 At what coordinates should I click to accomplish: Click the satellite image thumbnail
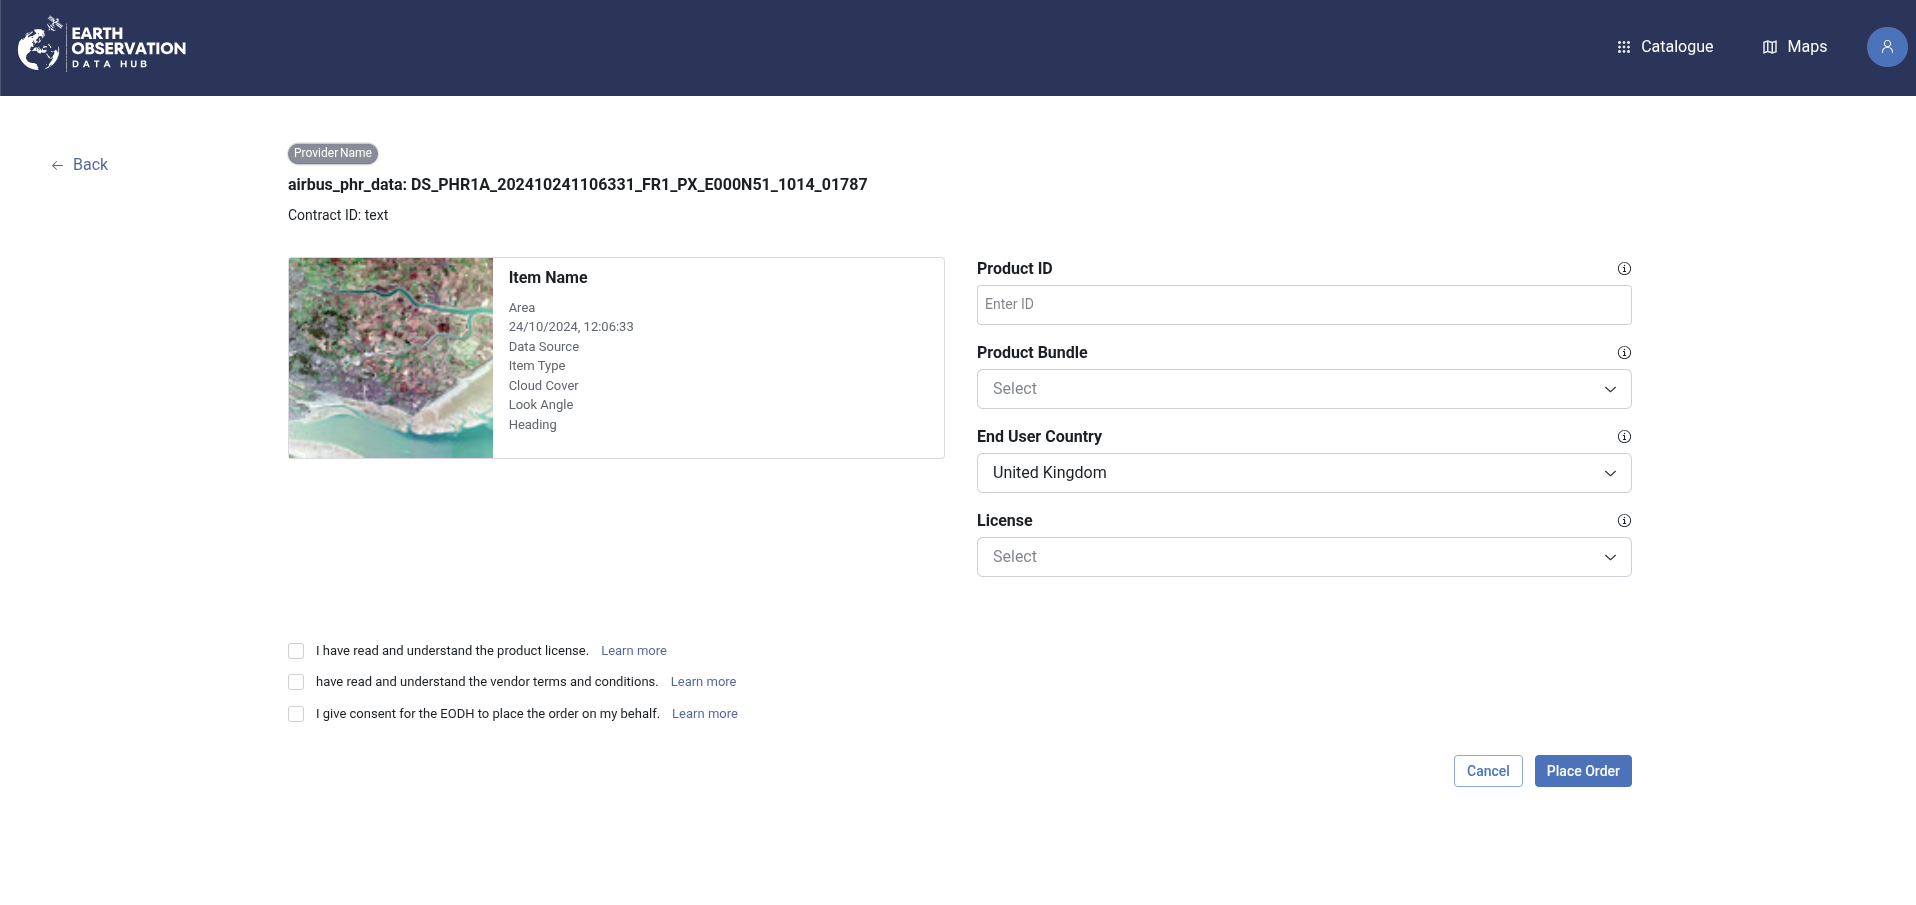(x=391, y=358)
